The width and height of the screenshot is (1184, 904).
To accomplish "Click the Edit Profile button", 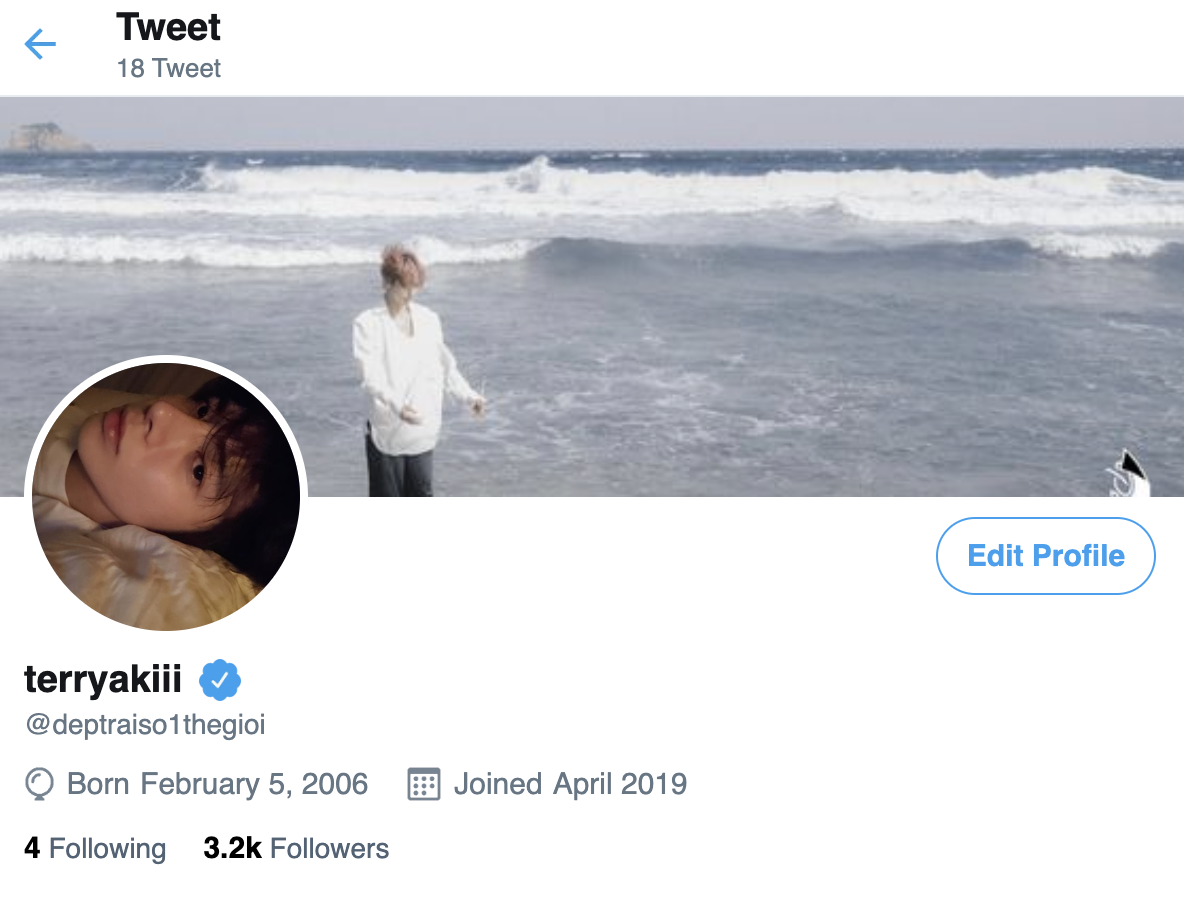I will pos(1046,556).
